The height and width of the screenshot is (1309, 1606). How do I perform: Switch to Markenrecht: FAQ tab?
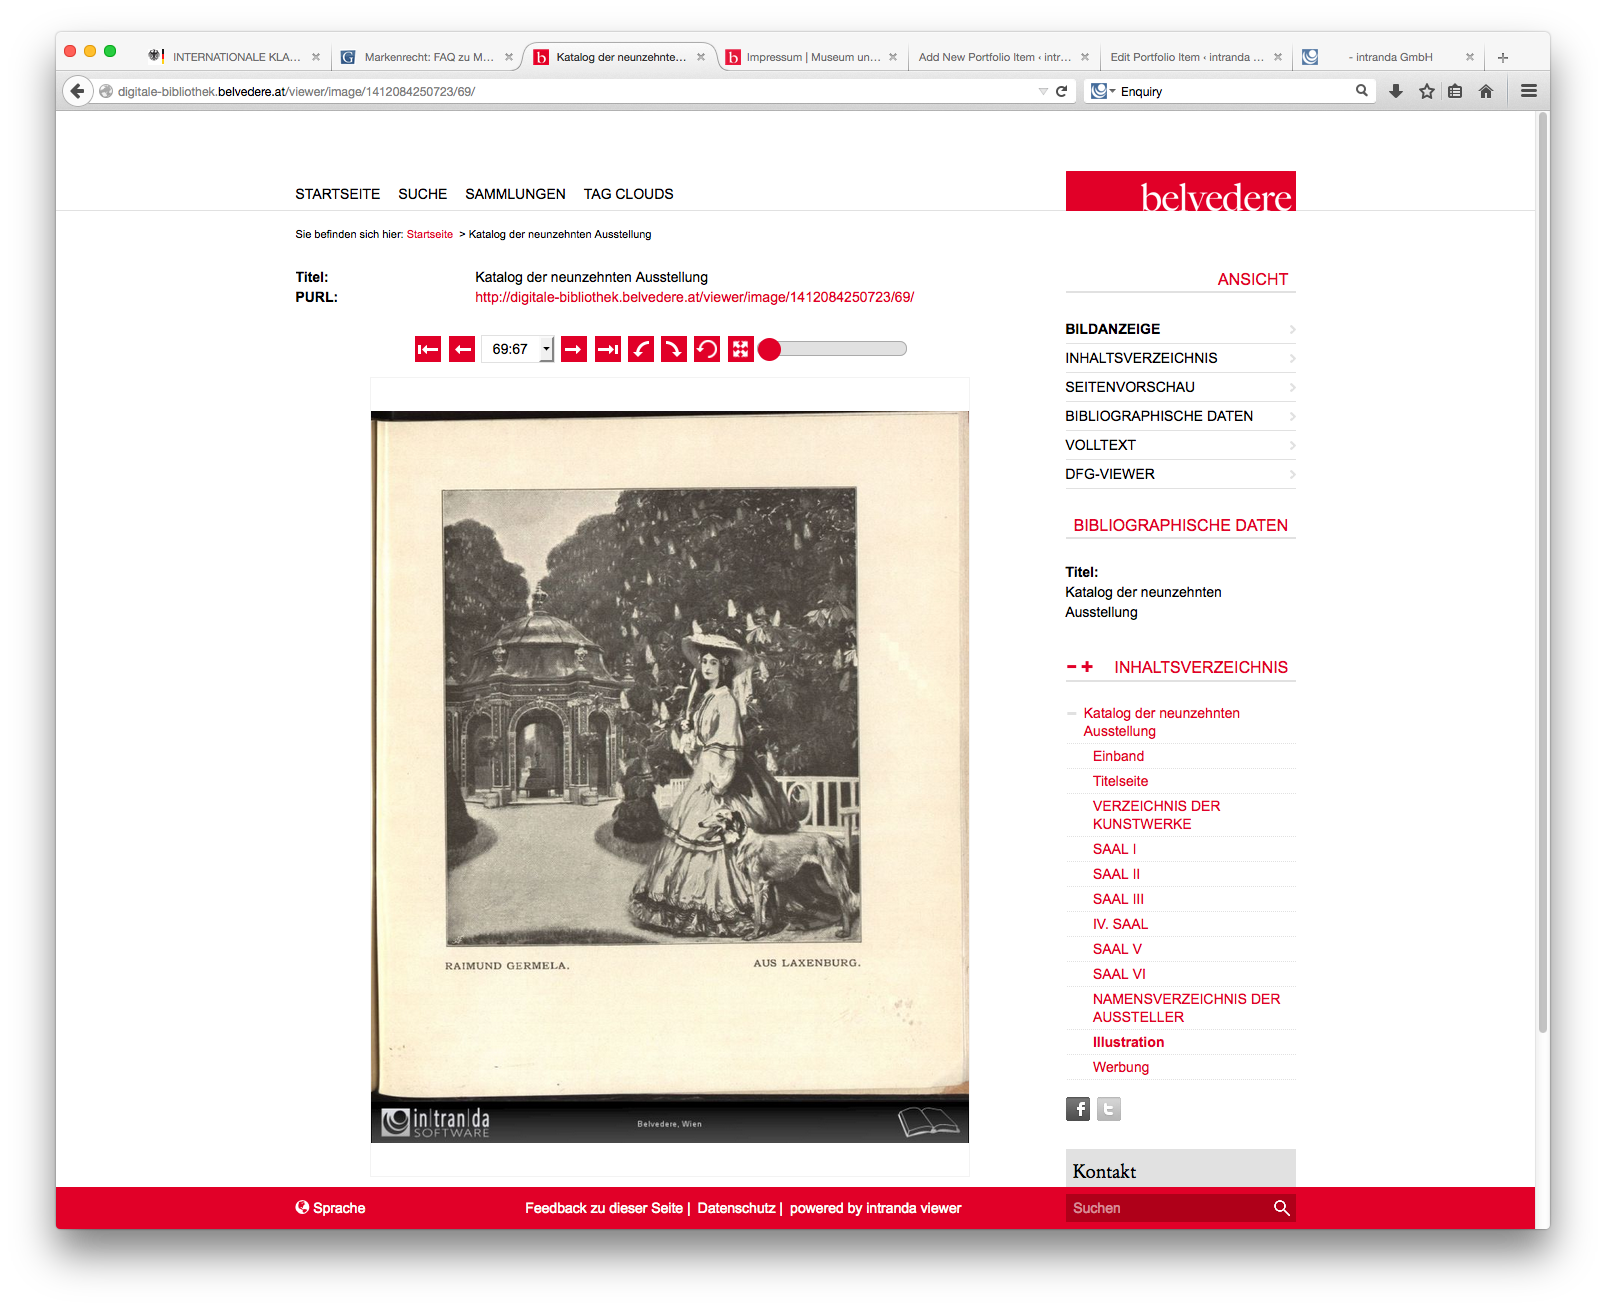(x=428, y=57)
